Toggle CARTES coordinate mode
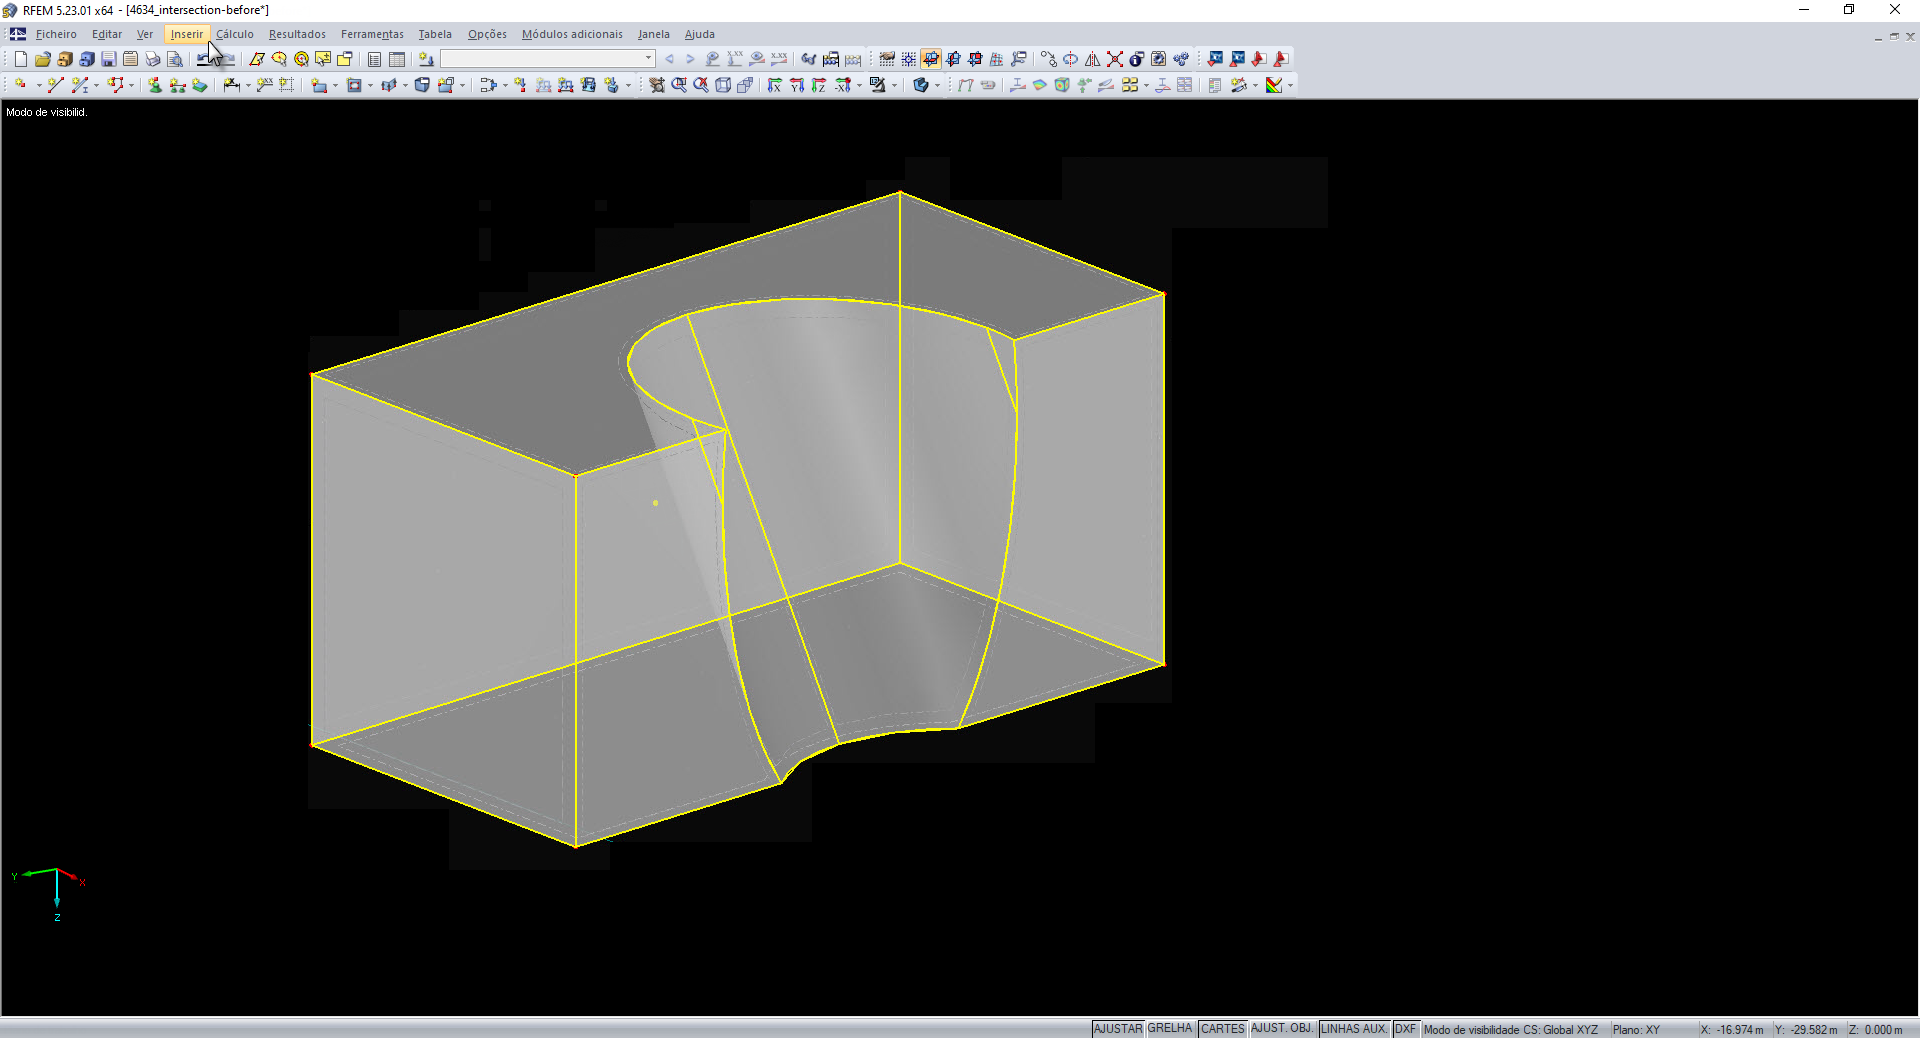Screen dimensions: 1920x1038 click(x=1223, y=1029)
